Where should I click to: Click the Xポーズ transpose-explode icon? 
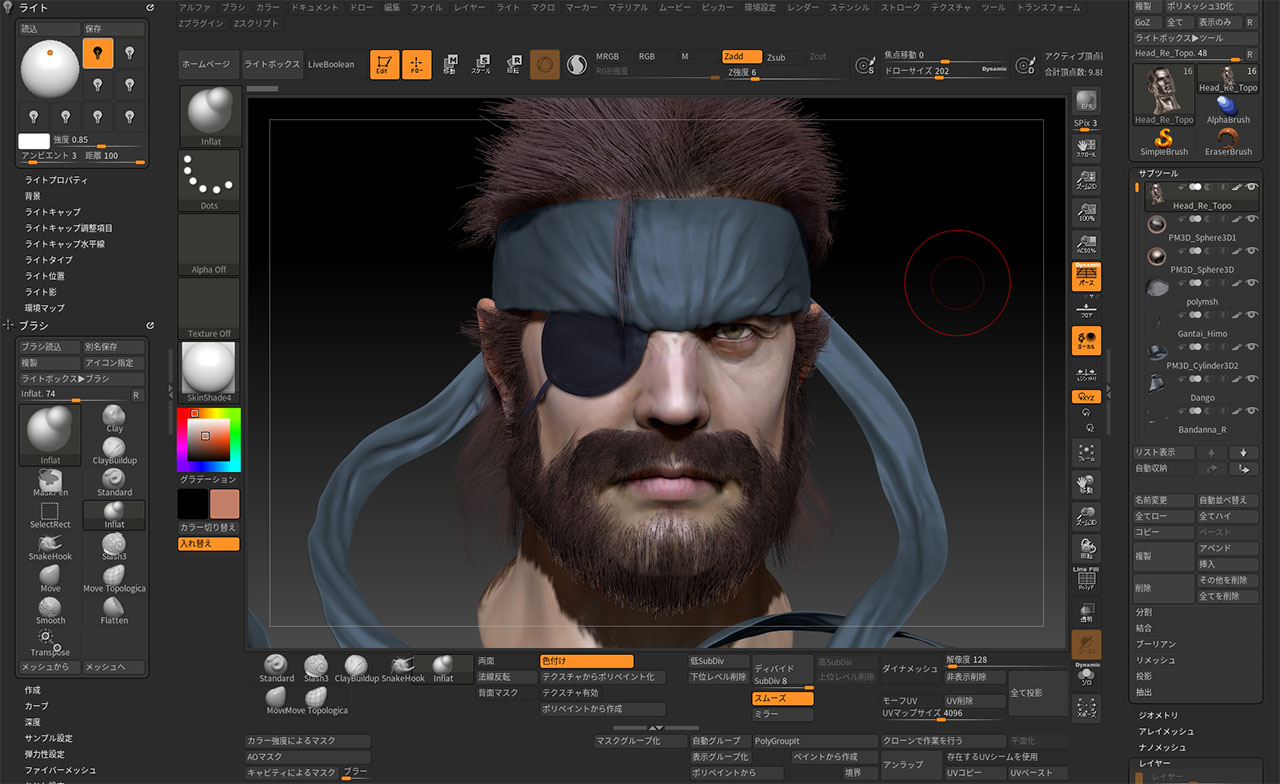pos(1086,709)
